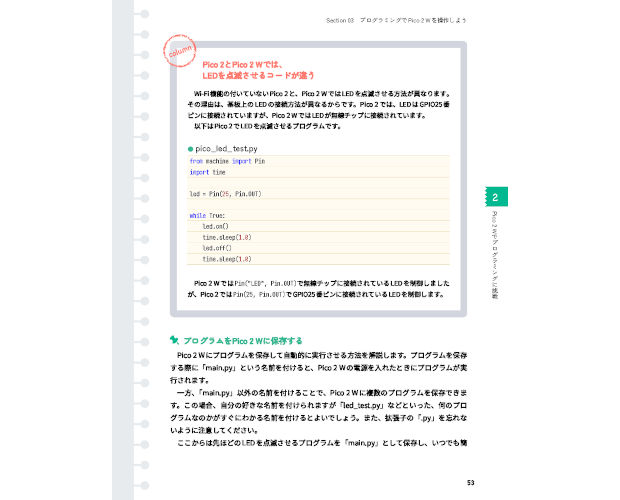The height and width of the screenshot is (500, 620).
Task: Click the green bullet beside pico_led_test.py
Action: (x=190, y=149)
